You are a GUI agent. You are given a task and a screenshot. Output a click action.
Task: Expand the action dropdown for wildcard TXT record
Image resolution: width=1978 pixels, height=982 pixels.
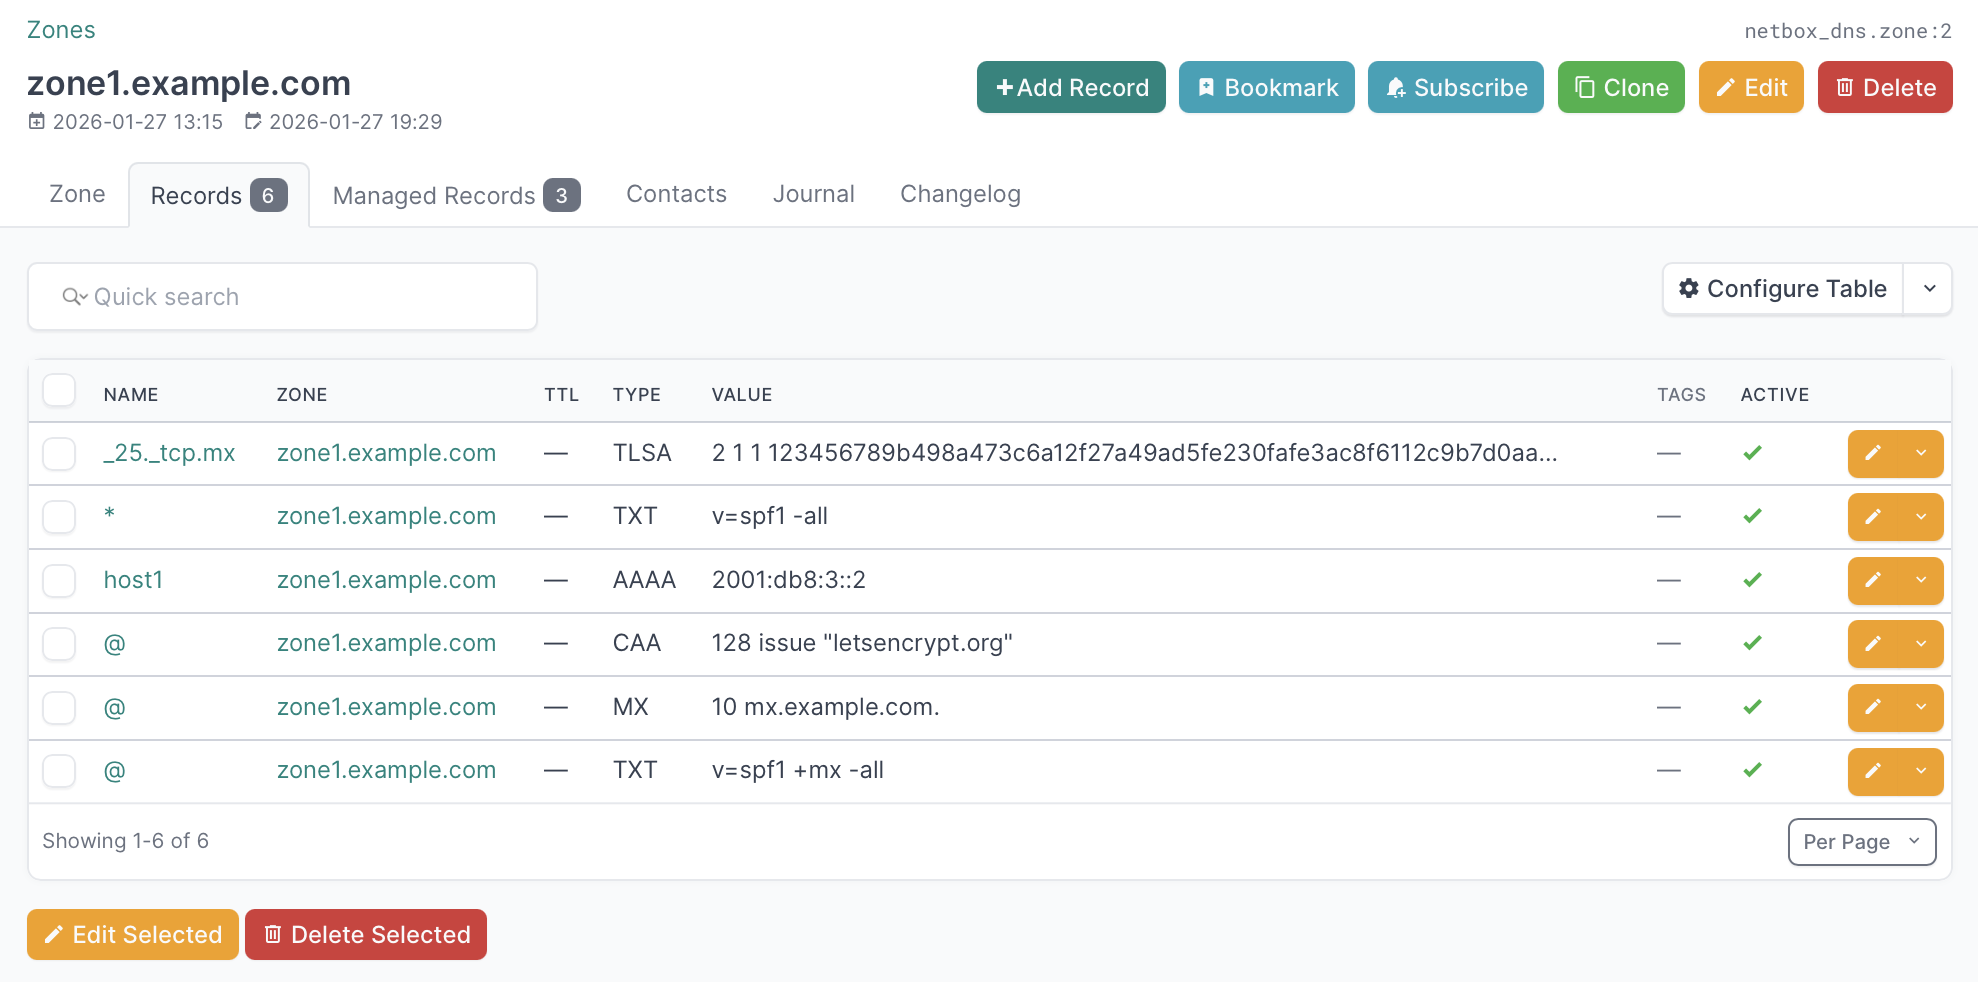click(1920, 517)
